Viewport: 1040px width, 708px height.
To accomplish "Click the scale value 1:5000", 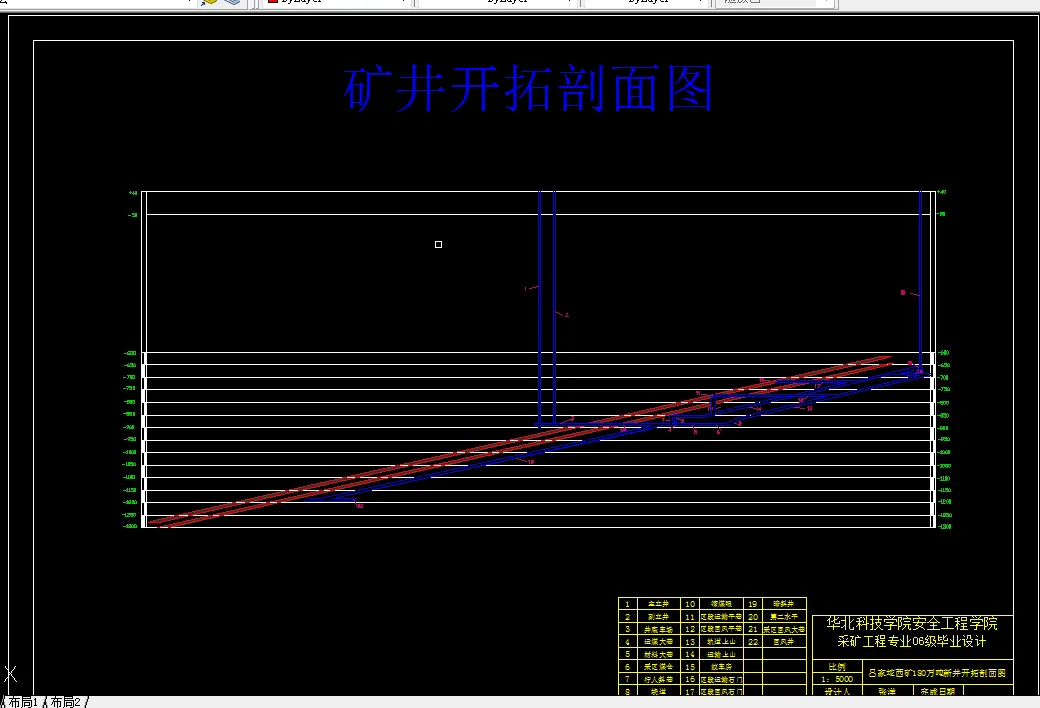I will coord(837,679).
